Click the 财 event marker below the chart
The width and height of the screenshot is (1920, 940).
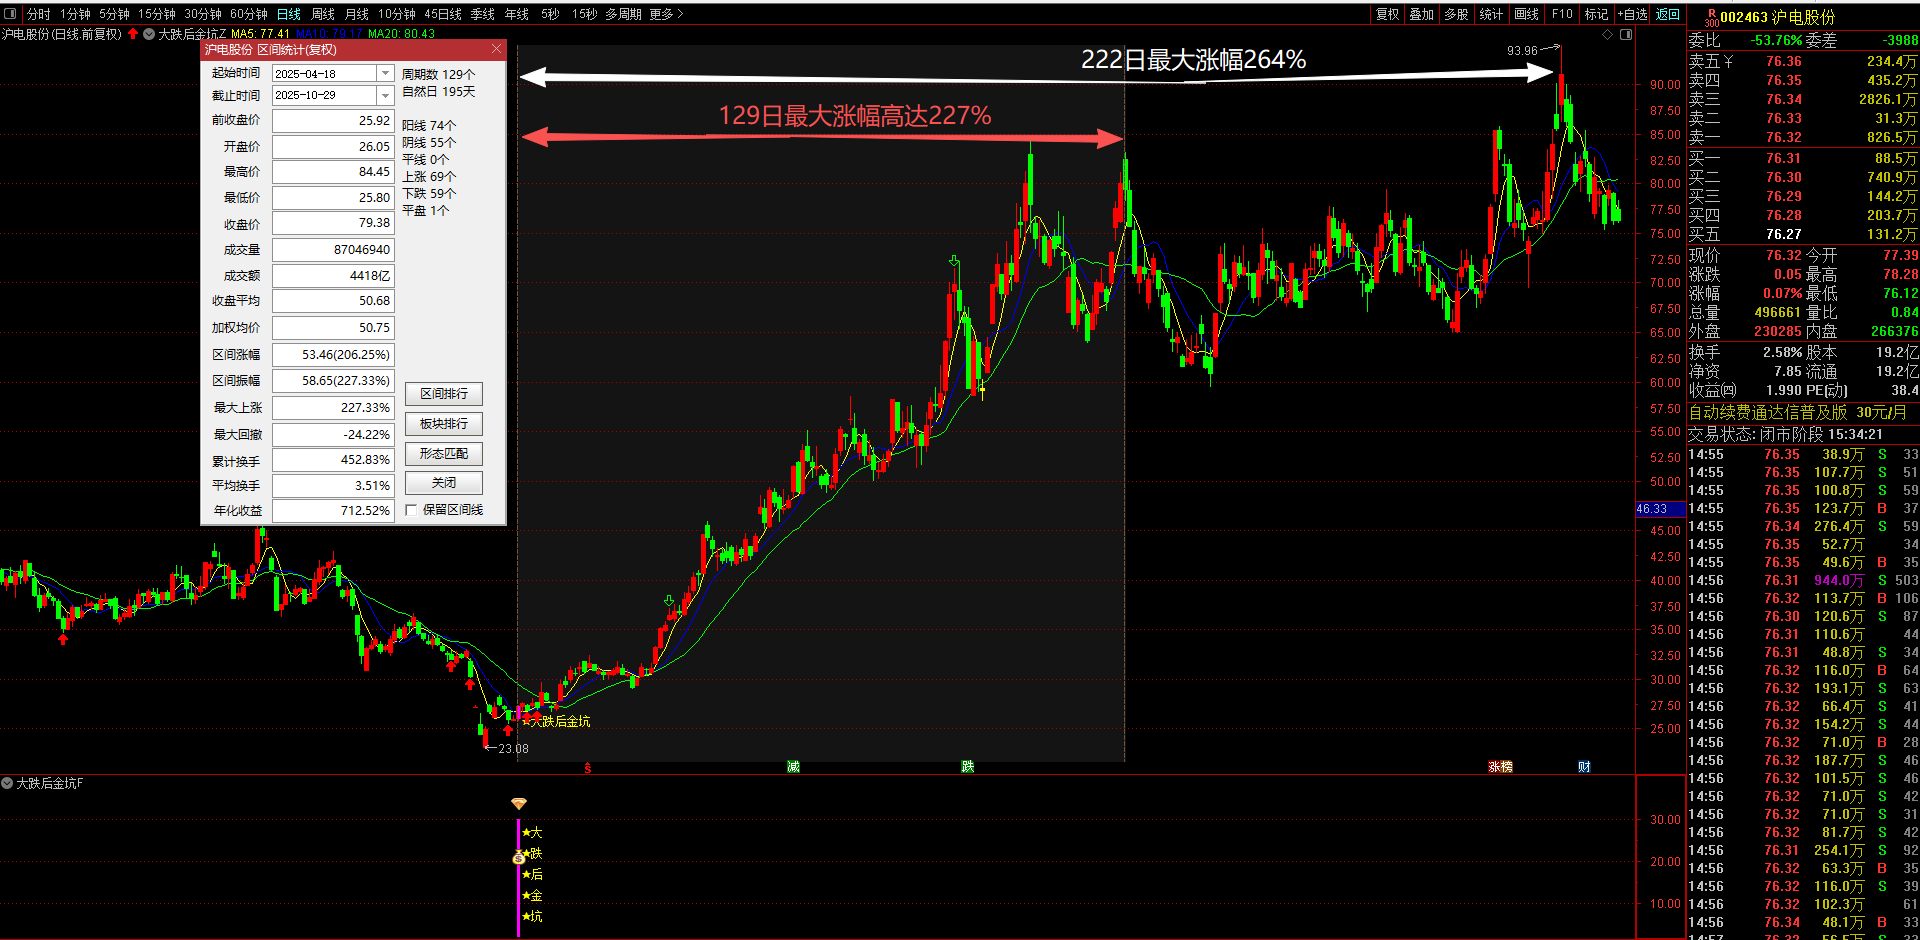(1584, 767)
